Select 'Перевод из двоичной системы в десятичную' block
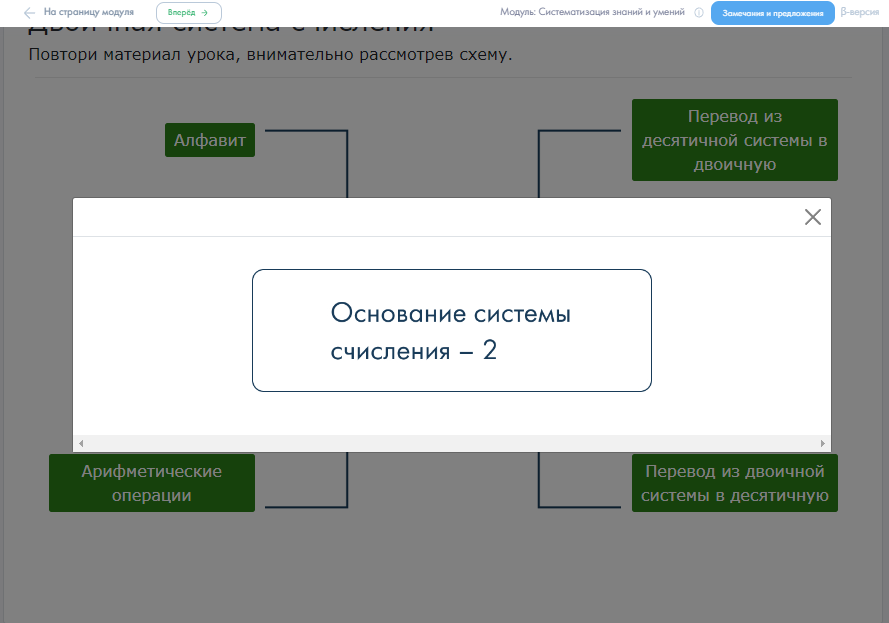This screenshot has width=889, height=623. pos(735,483)
